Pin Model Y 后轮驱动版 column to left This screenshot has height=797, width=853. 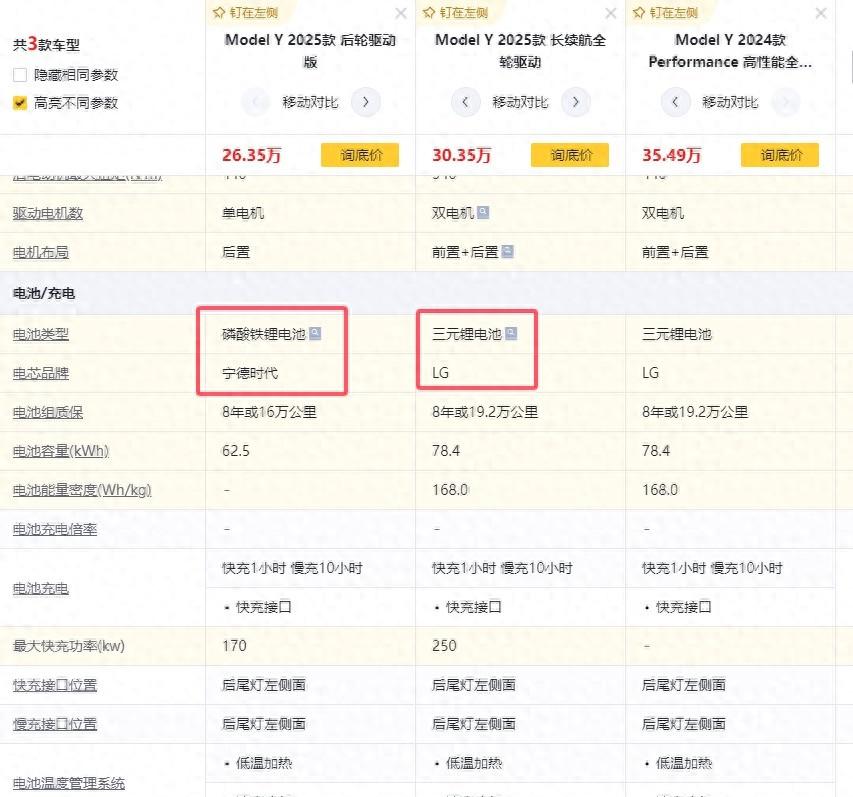pos(245,13)
